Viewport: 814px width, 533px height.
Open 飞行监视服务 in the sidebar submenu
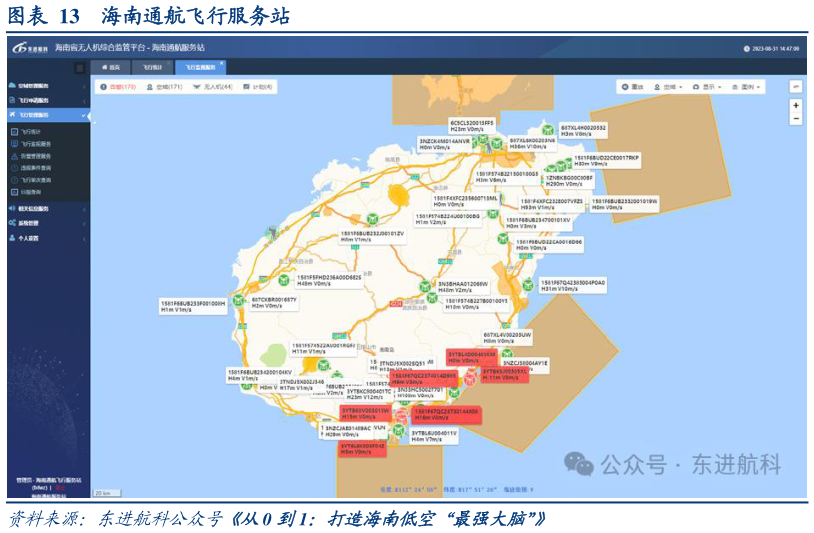coord(38,143)
